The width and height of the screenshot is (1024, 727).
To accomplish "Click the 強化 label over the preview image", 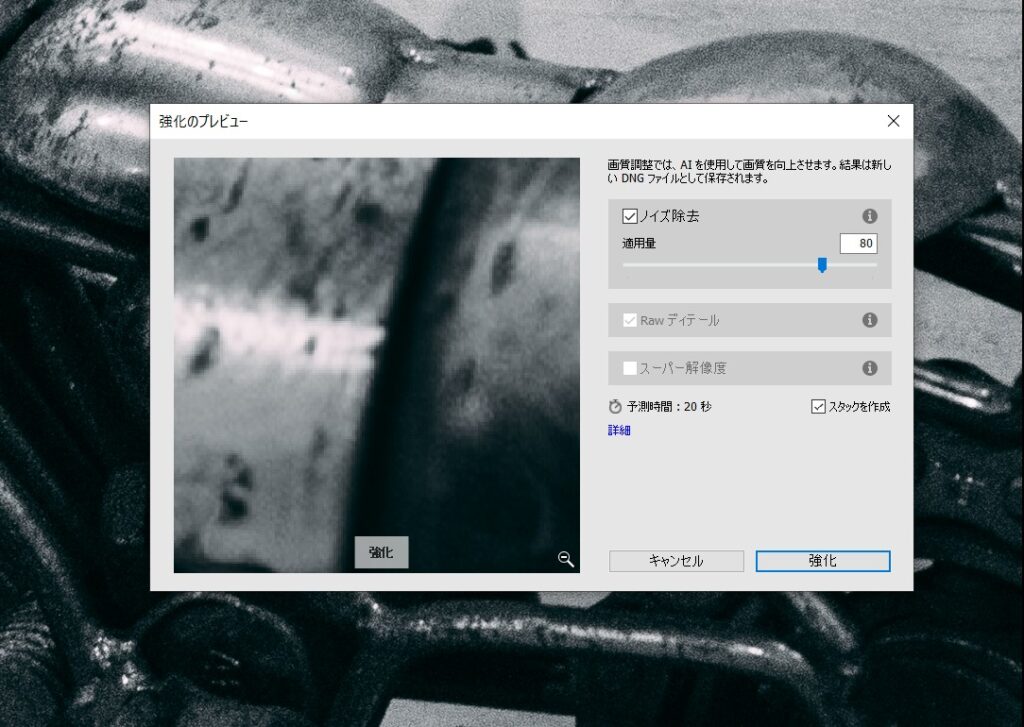I will click(x=381, y=552).
